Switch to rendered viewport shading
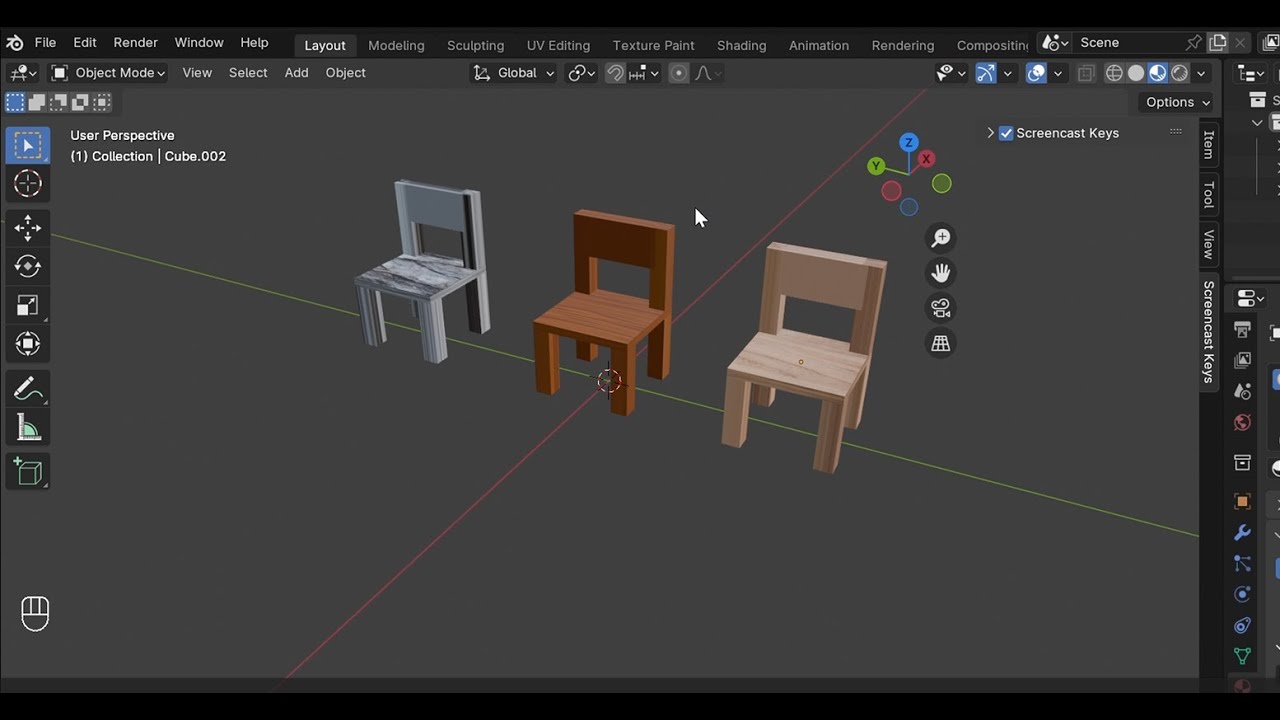 pos(1180,73)
